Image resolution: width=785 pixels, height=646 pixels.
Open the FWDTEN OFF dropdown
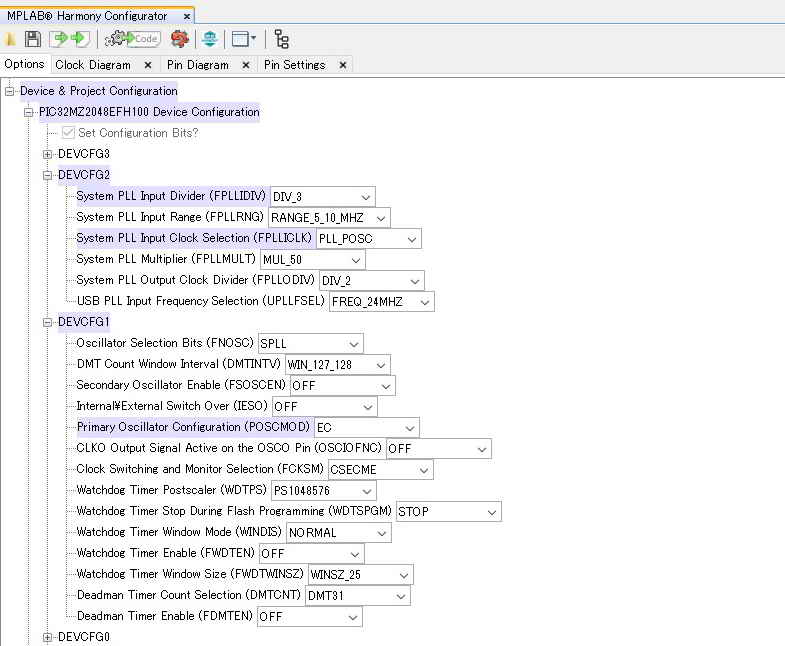pyautogui.click(x=311, y=554)
